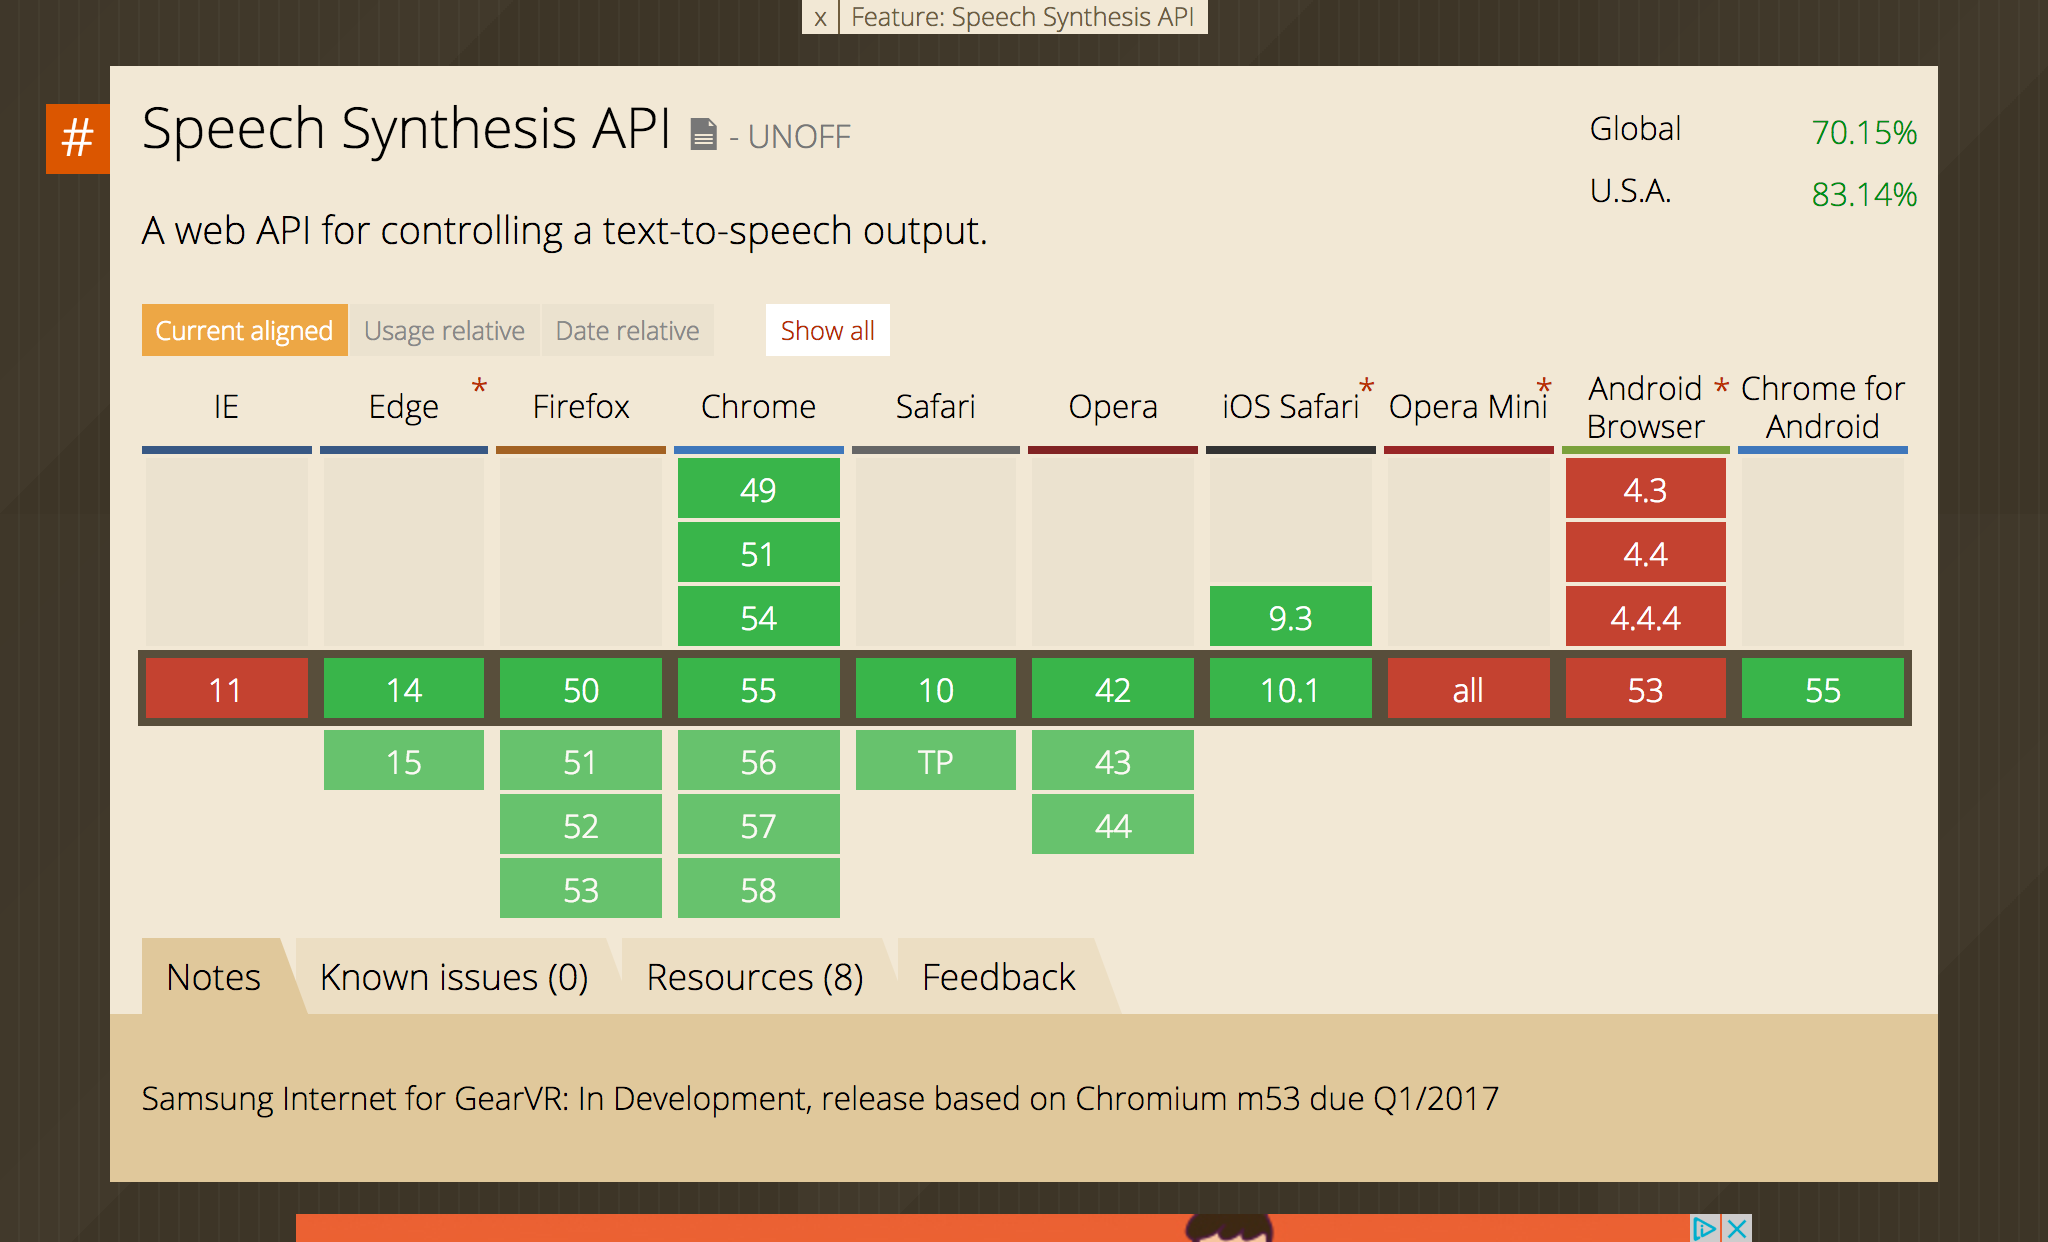
Task: Open the Notes tab
Action: coord(214,977)
